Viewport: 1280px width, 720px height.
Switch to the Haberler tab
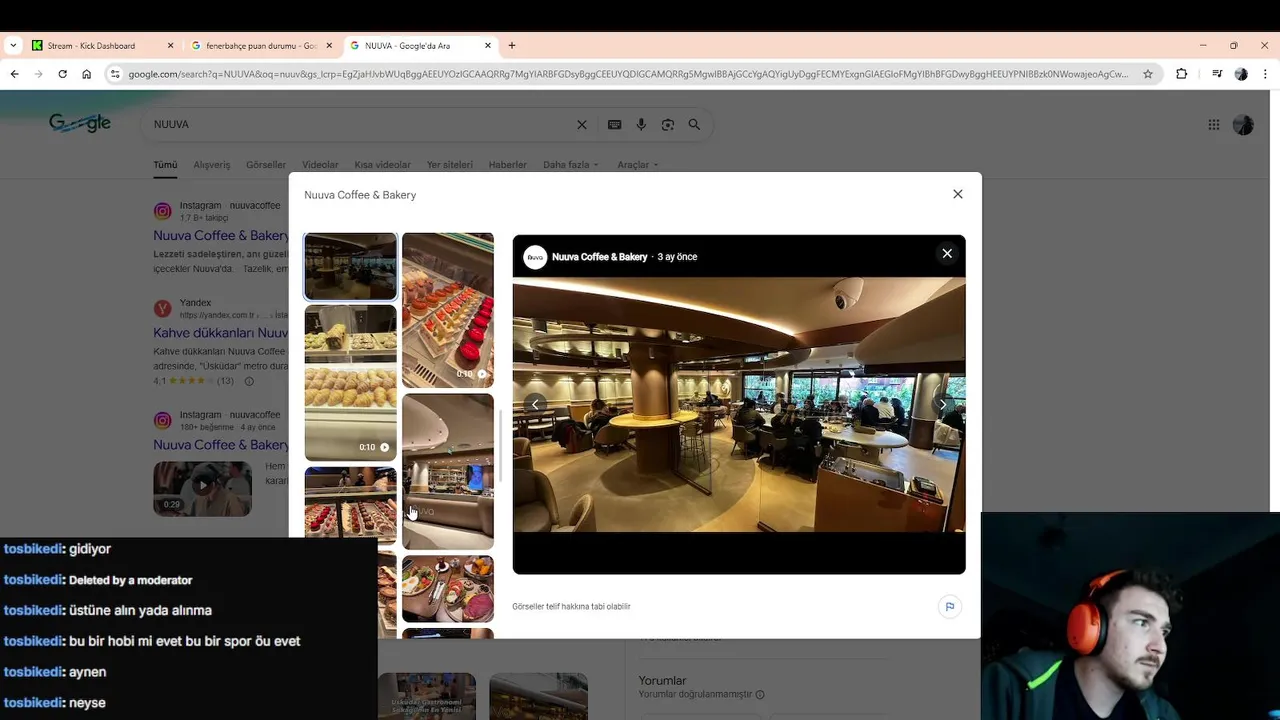(x=507, y=165)
